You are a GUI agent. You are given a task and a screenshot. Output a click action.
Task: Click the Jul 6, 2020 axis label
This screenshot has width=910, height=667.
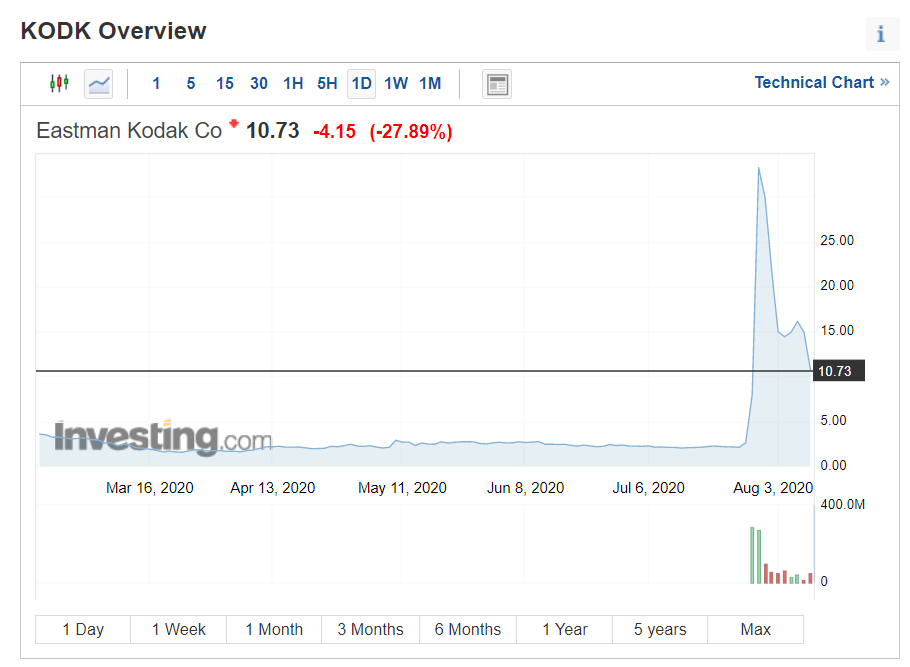(x=648, y=488)
